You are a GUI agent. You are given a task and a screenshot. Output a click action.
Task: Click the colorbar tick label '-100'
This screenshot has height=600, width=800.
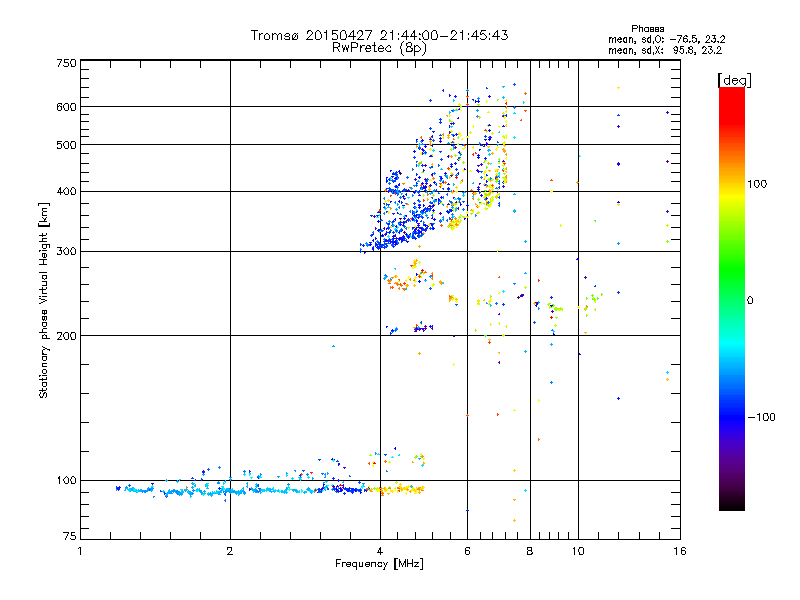pos(761,417)
